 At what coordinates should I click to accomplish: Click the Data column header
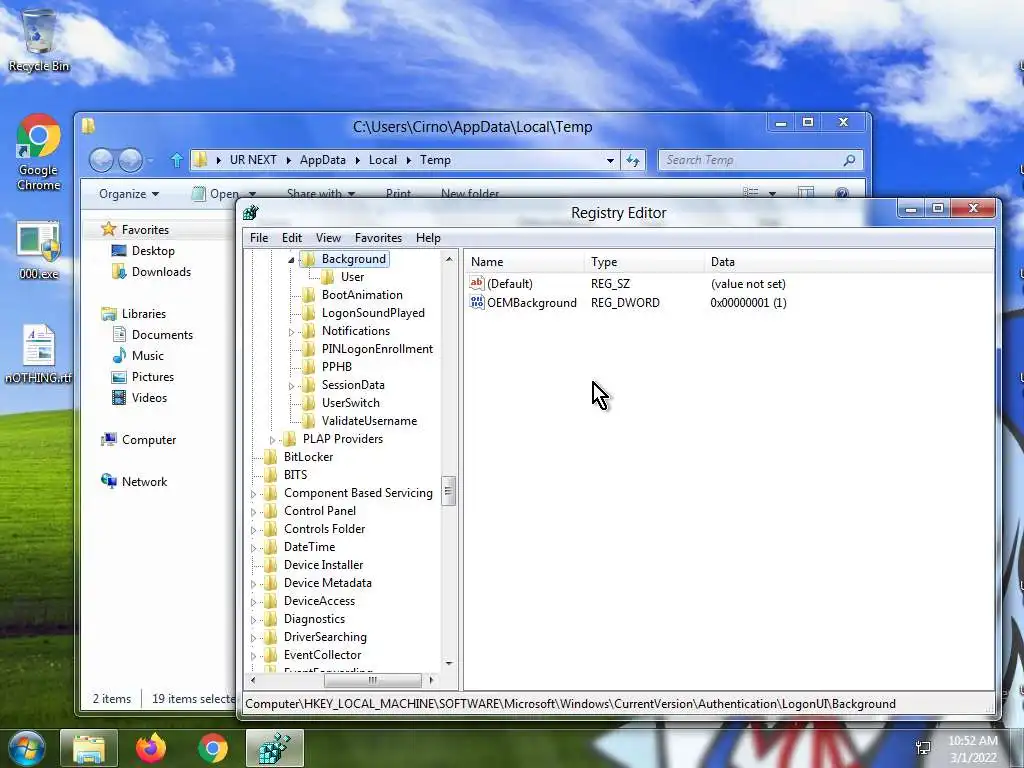tap(849, 262)
